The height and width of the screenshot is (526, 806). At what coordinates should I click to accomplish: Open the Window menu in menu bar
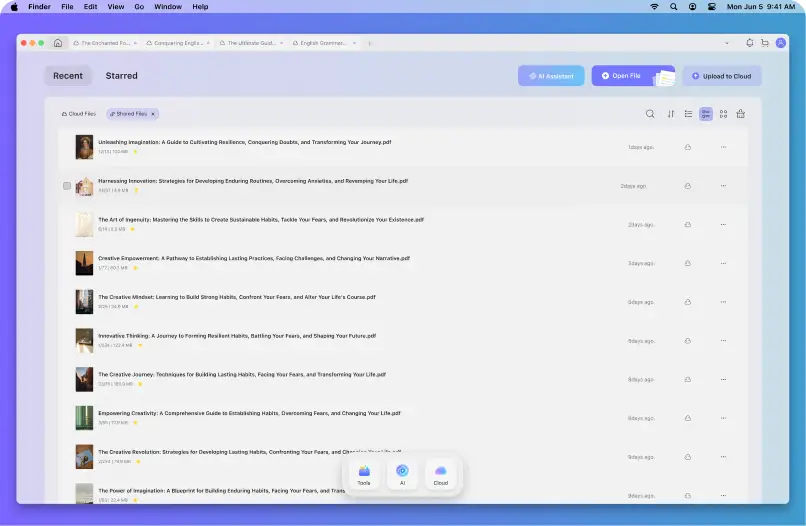168,6
